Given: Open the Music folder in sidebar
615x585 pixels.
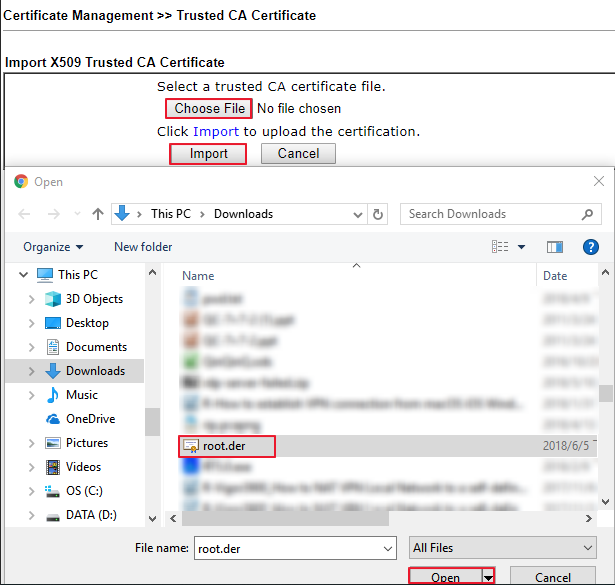Looking at the screenshot, I should [82, 395].
